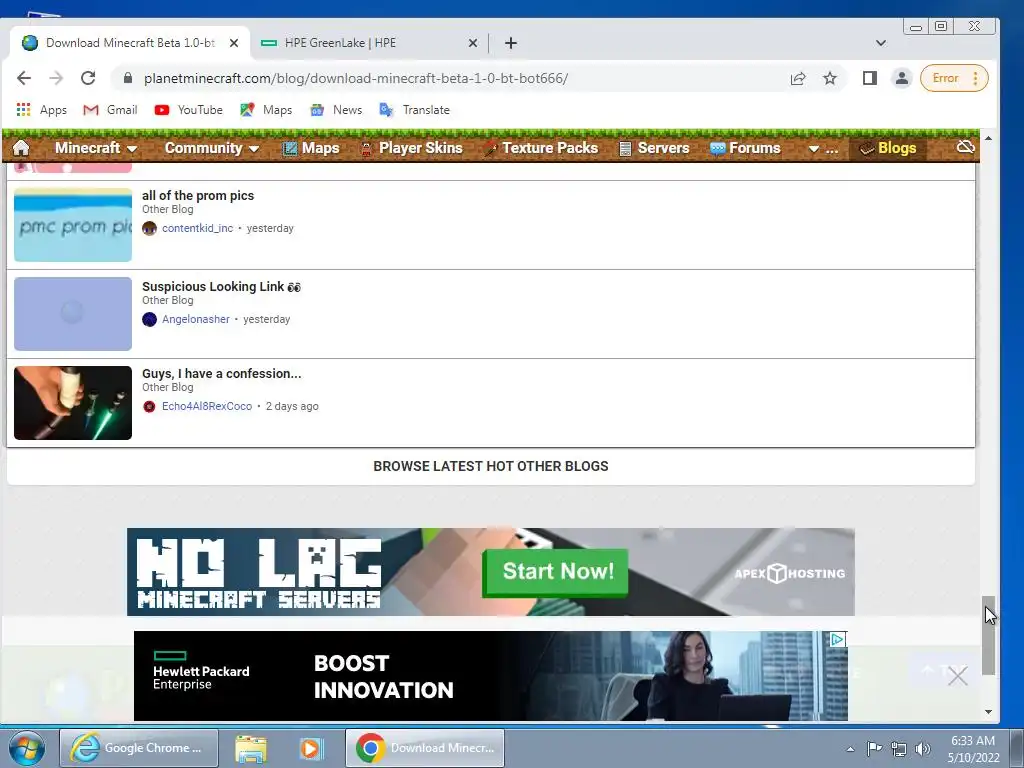
Task: Visit Angelonasher profile
Action: tap(196, 319)
